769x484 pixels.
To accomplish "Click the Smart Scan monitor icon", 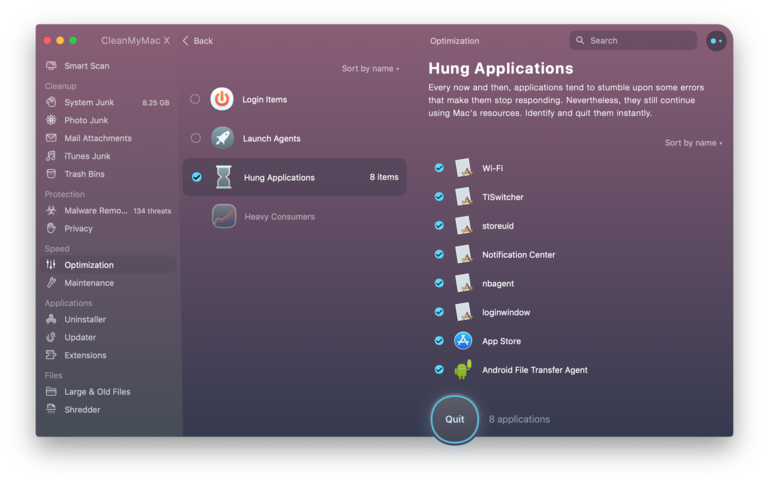I will (x=51, y=66).
